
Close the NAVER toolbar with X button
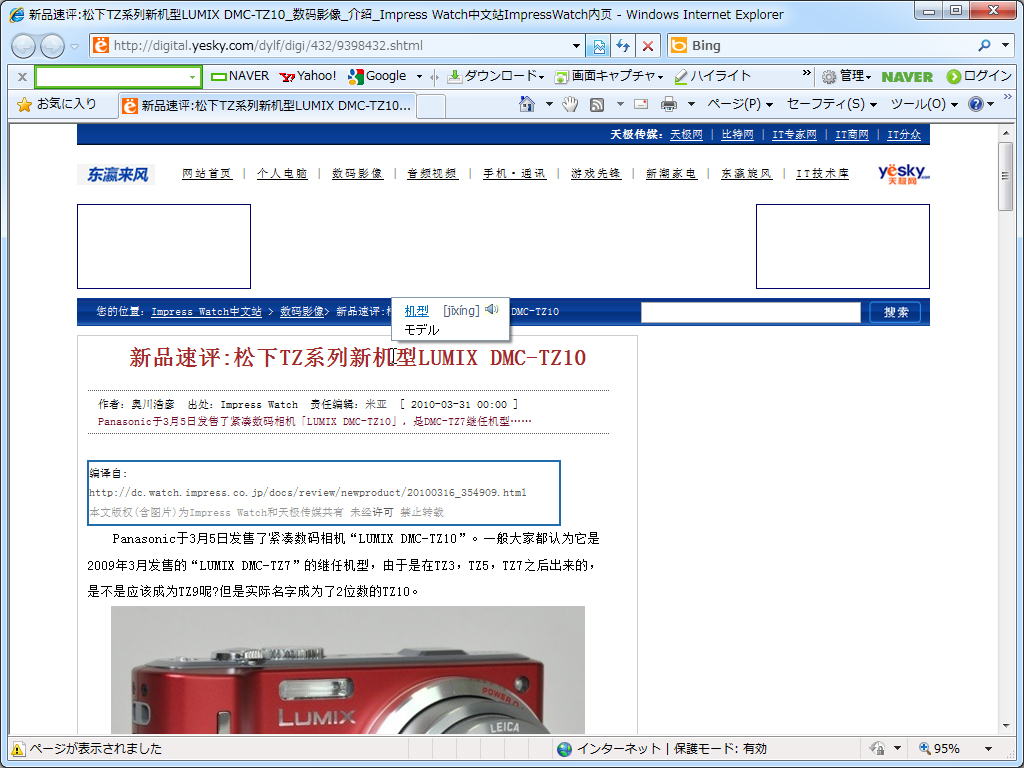tap(22, 77)
